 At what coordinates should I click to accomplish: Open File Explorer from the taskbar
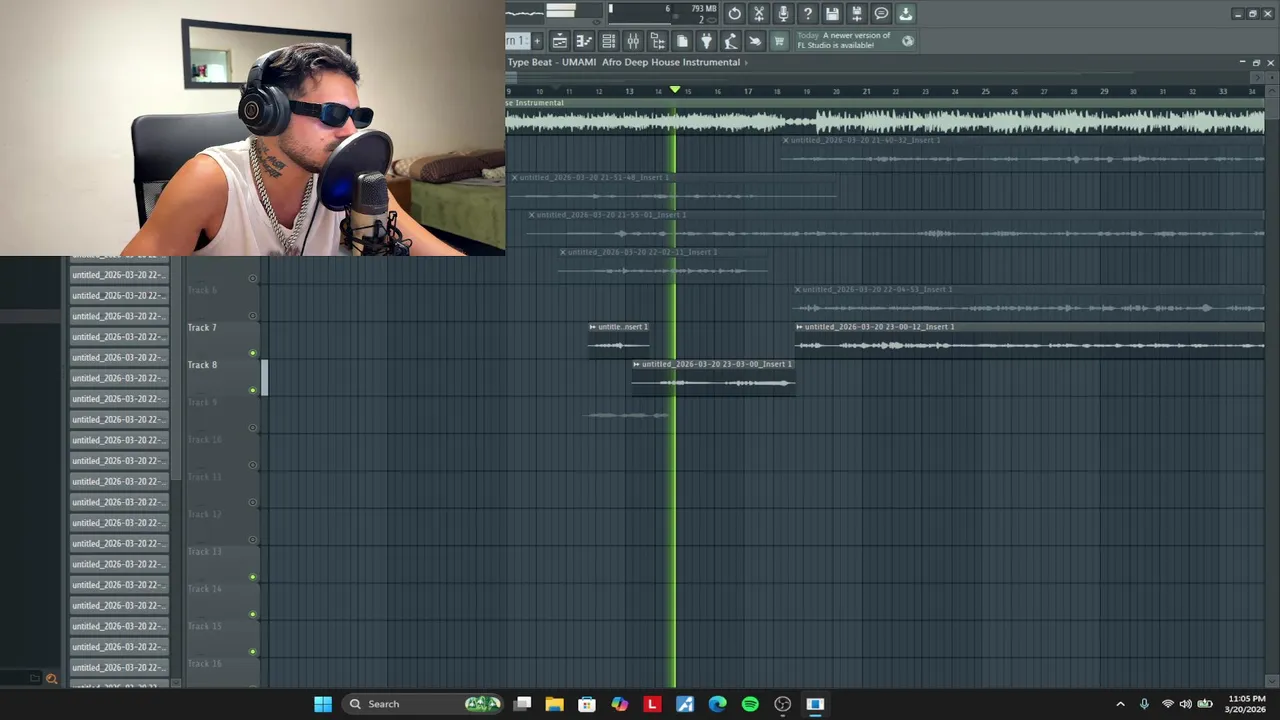pyautogui.click(x=554, y=704)
